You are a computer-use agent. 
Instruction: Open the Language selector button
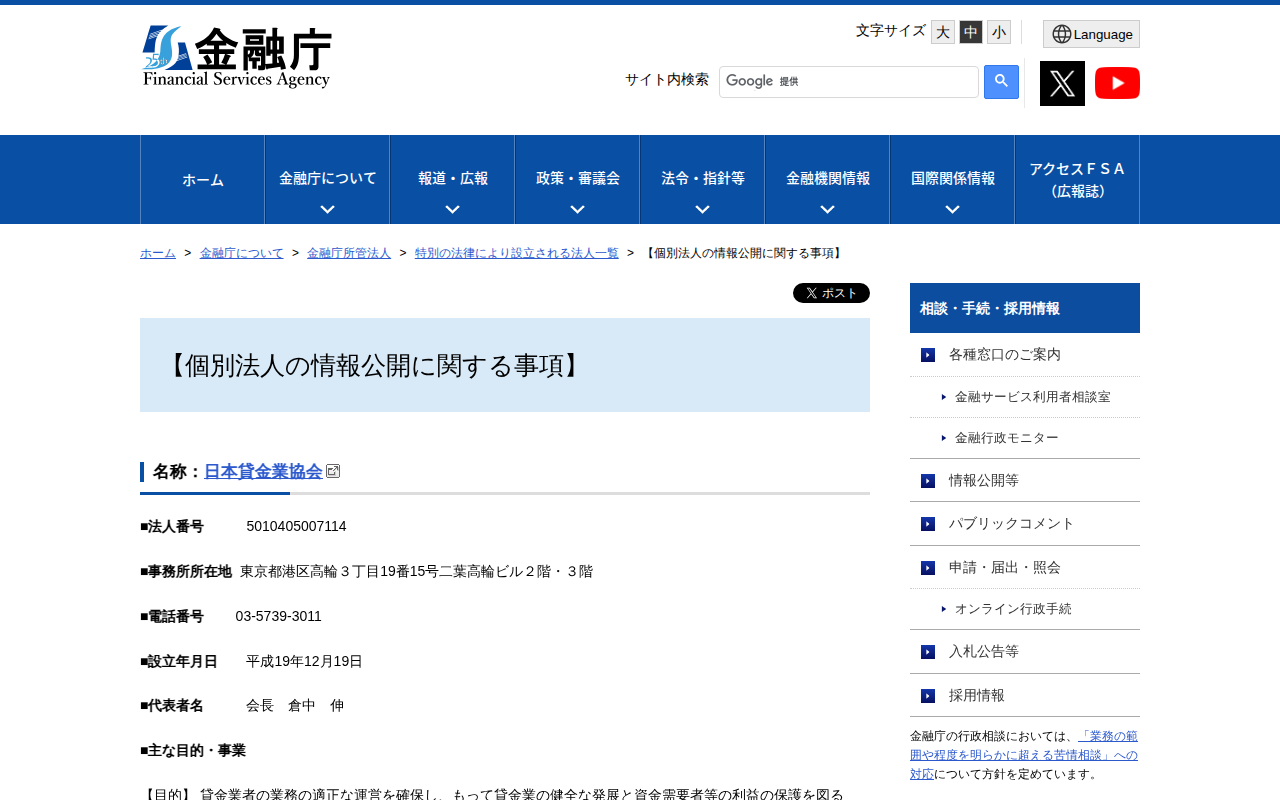pos(1091,34)
